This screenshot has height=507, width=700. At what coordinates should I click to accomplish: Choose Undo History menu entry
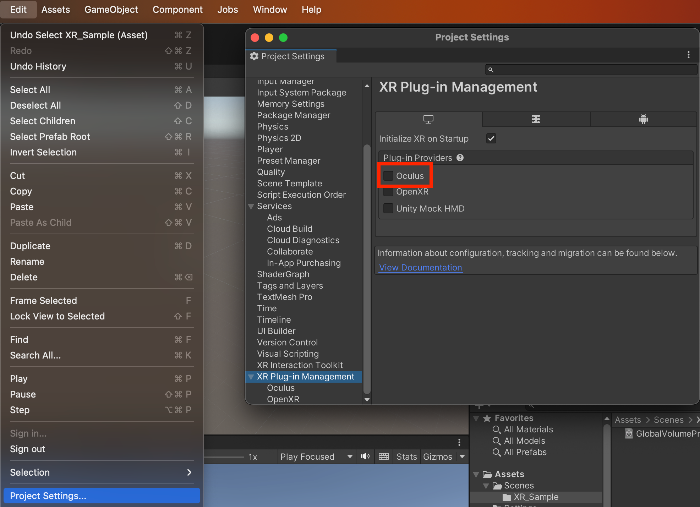coord(101,66)
